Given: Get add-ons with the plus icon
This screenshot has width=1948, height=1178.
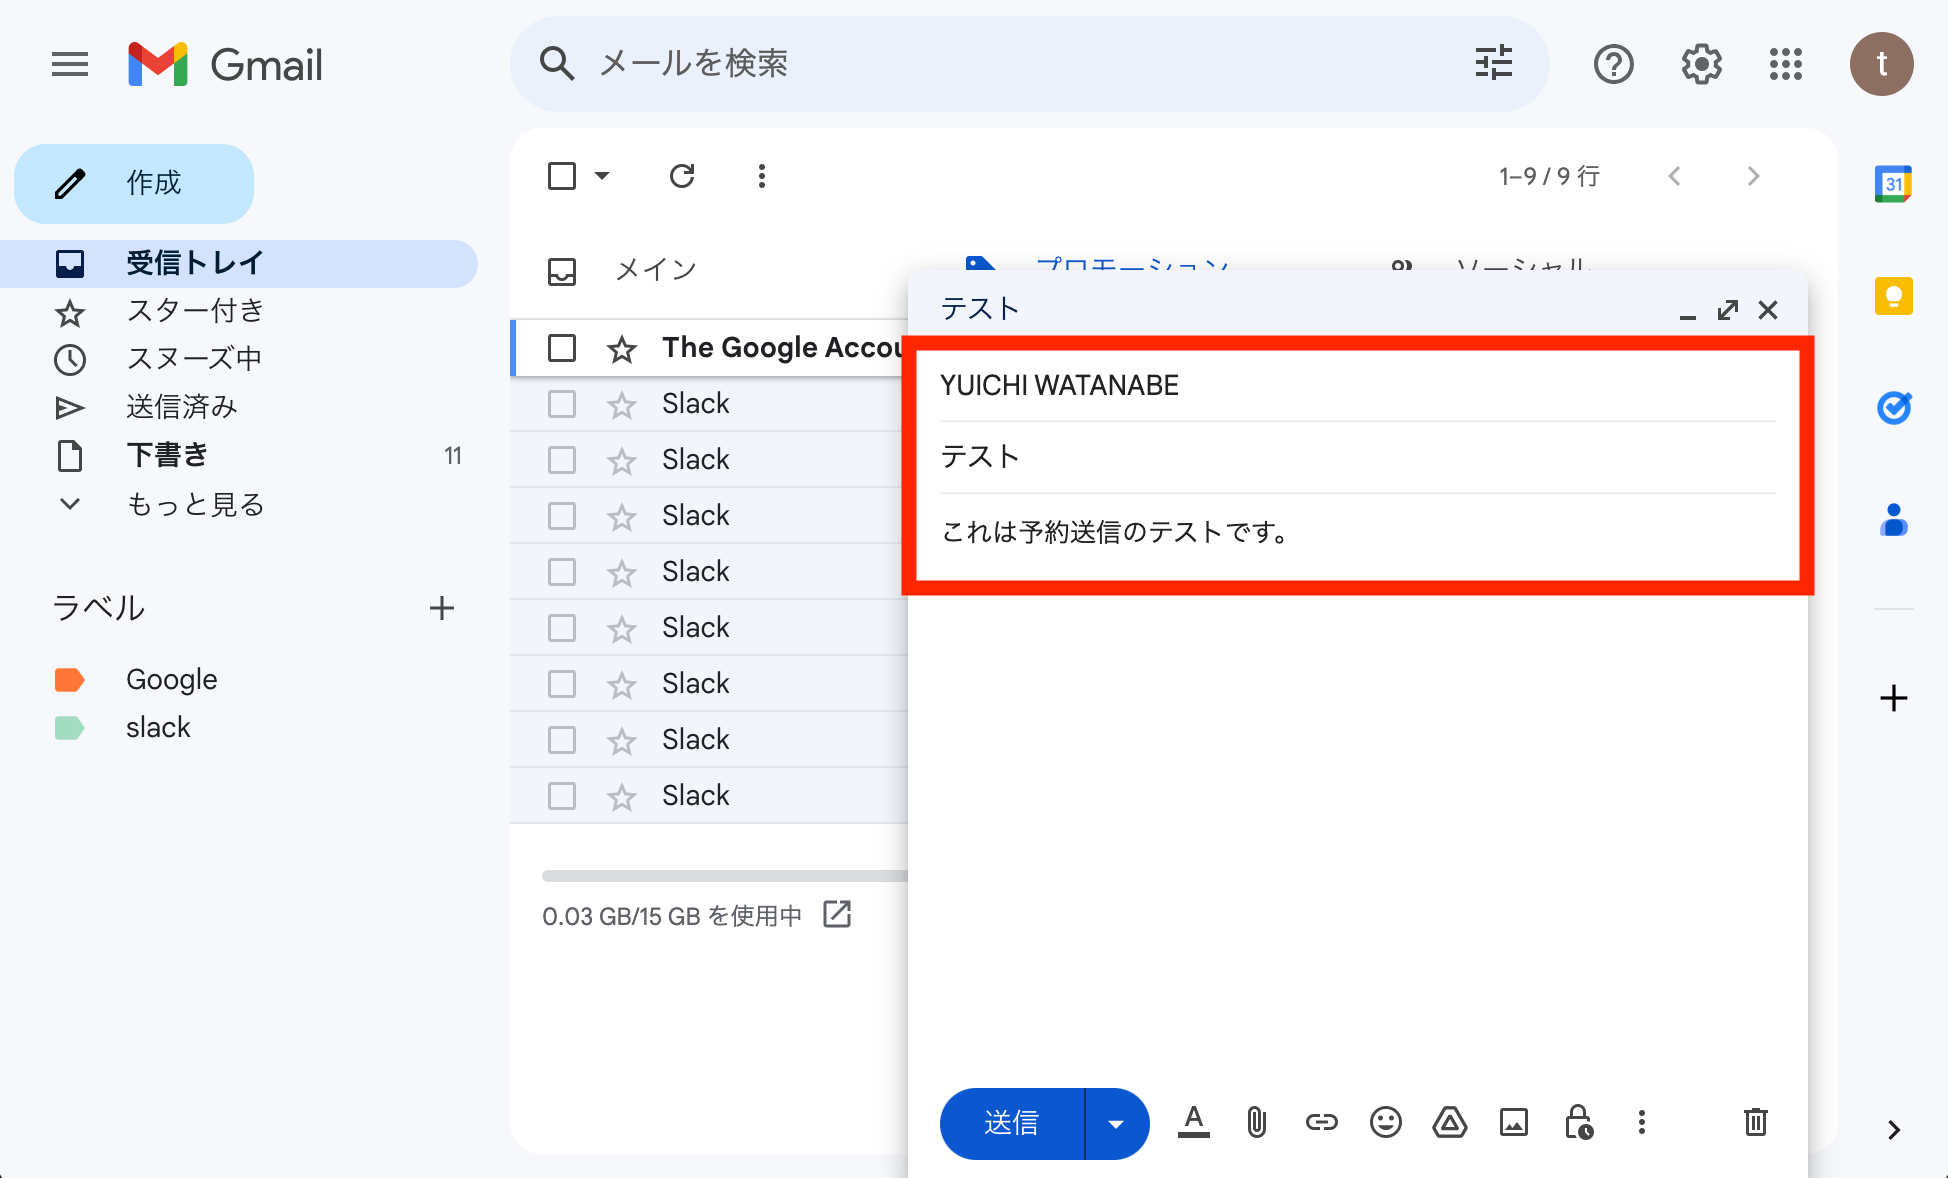Looking at the screenshot, I should point(1893,698).
